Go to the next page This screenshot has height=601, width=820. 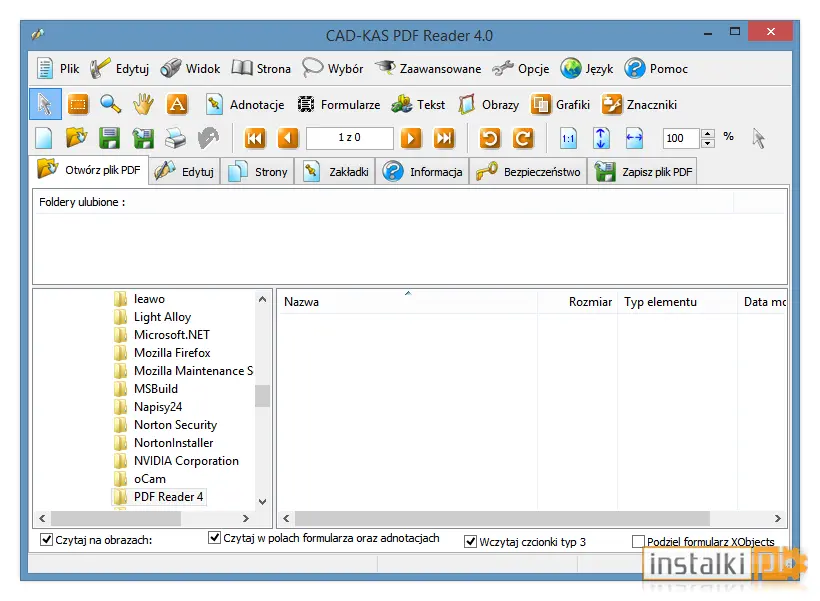pyautogui.click(x=411, y=138)
